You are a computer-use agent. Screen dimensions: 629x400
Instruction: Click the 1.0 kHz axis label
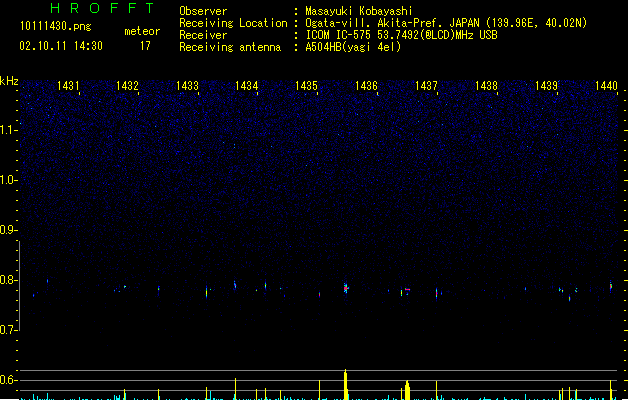(8, 180)
